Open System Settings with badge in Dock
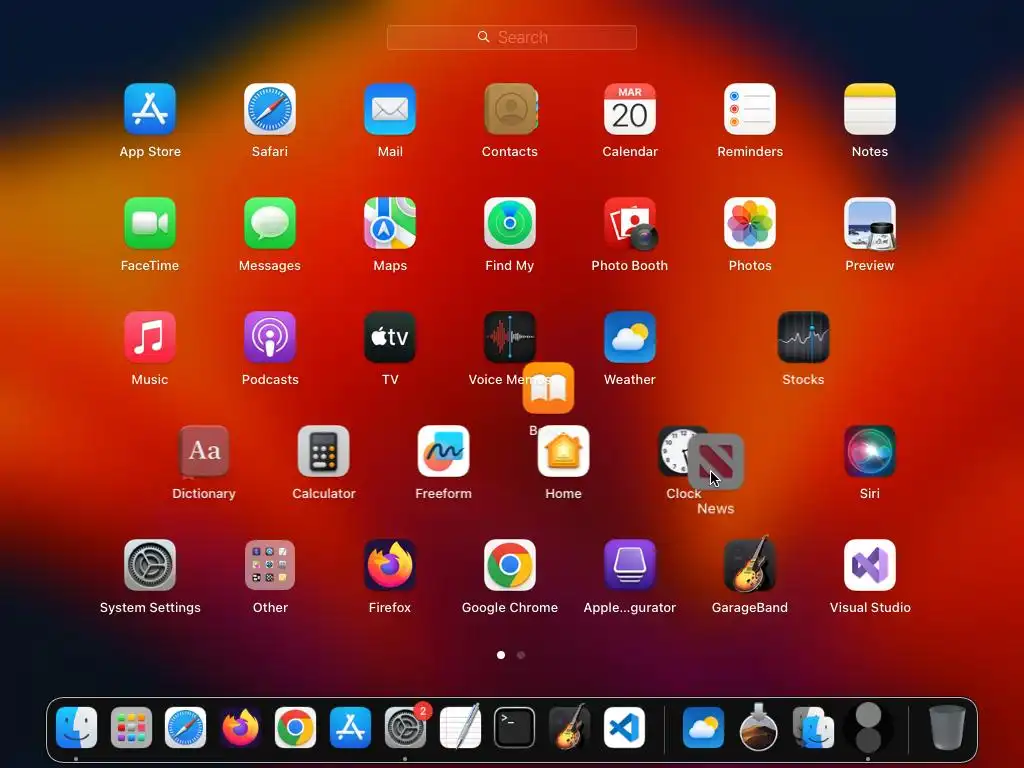 click(x=405, y=728)
